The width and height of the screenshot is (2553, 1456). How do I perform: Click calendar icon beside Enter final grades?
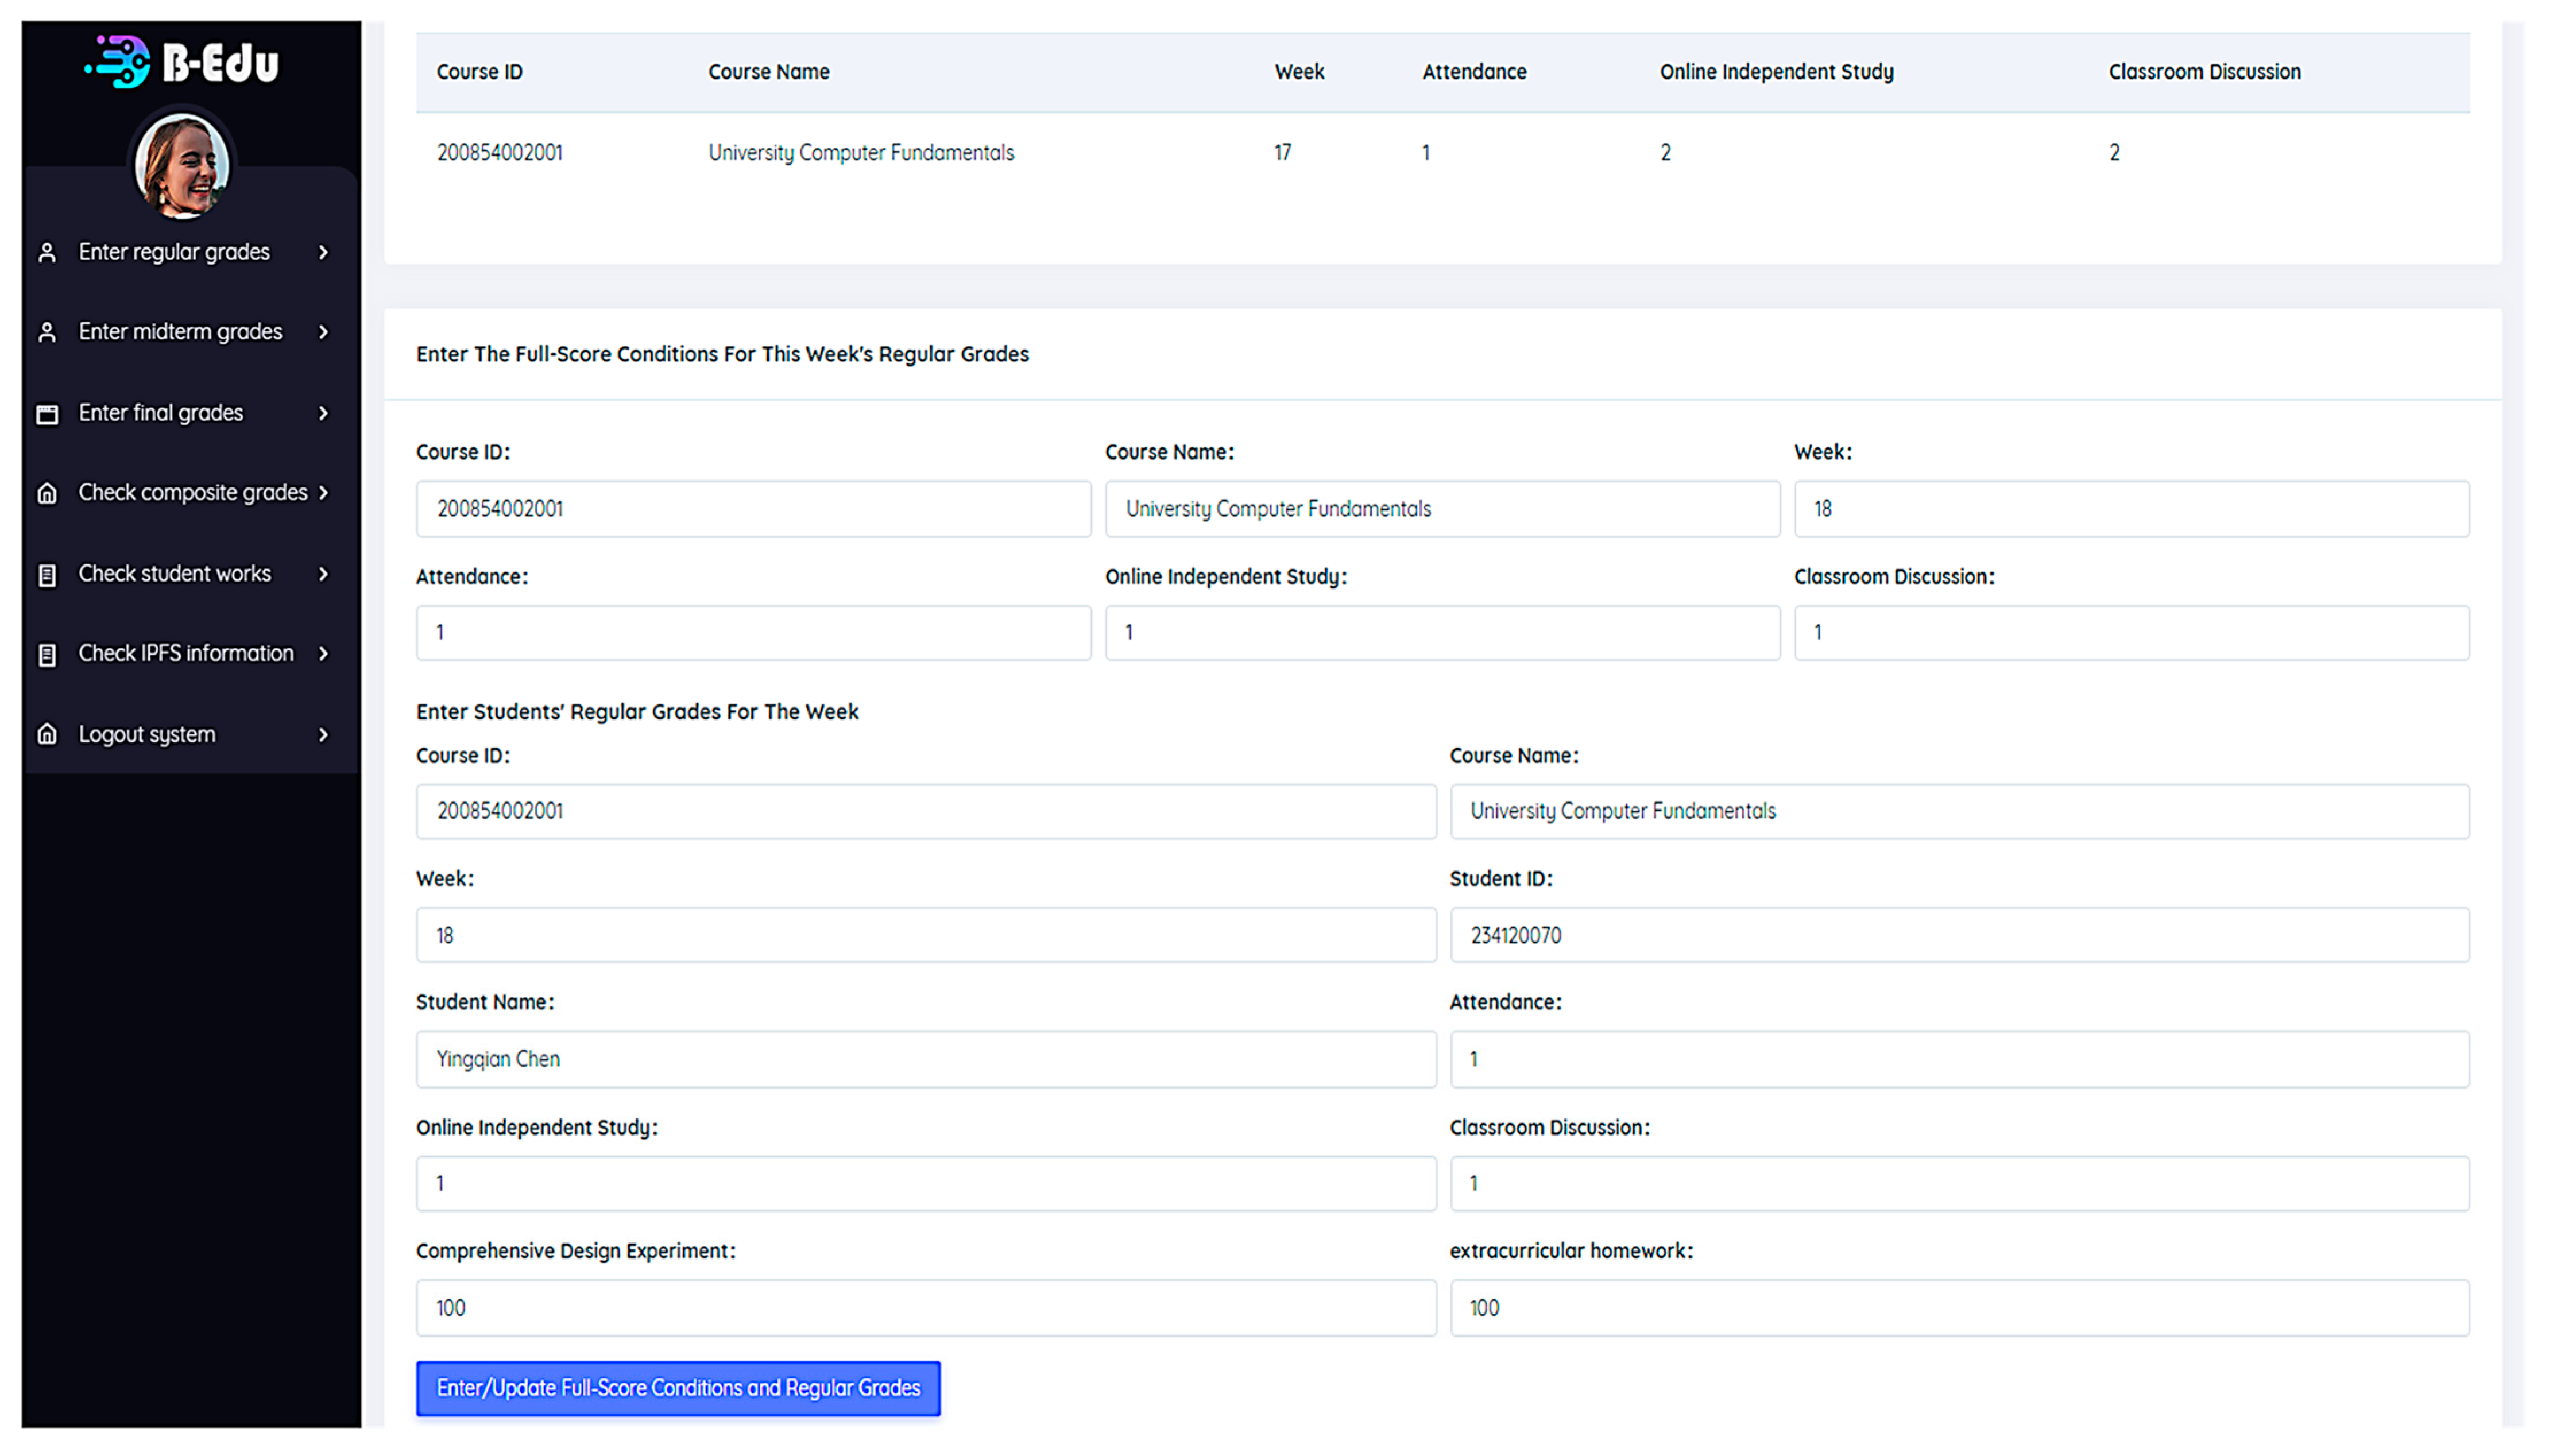(x=47, y=414)
